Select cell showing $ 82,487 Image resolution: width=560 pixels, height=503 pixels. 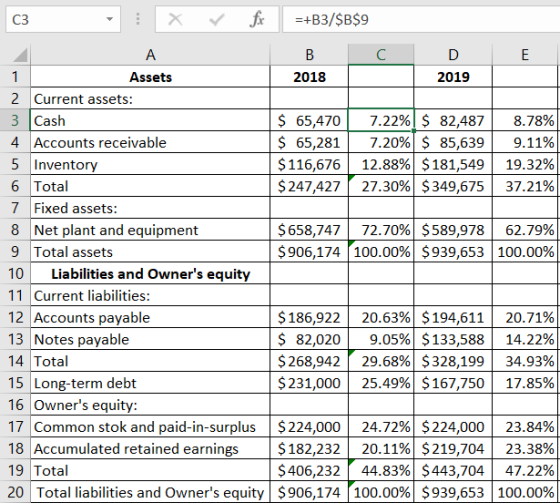(x=453, y=120)
